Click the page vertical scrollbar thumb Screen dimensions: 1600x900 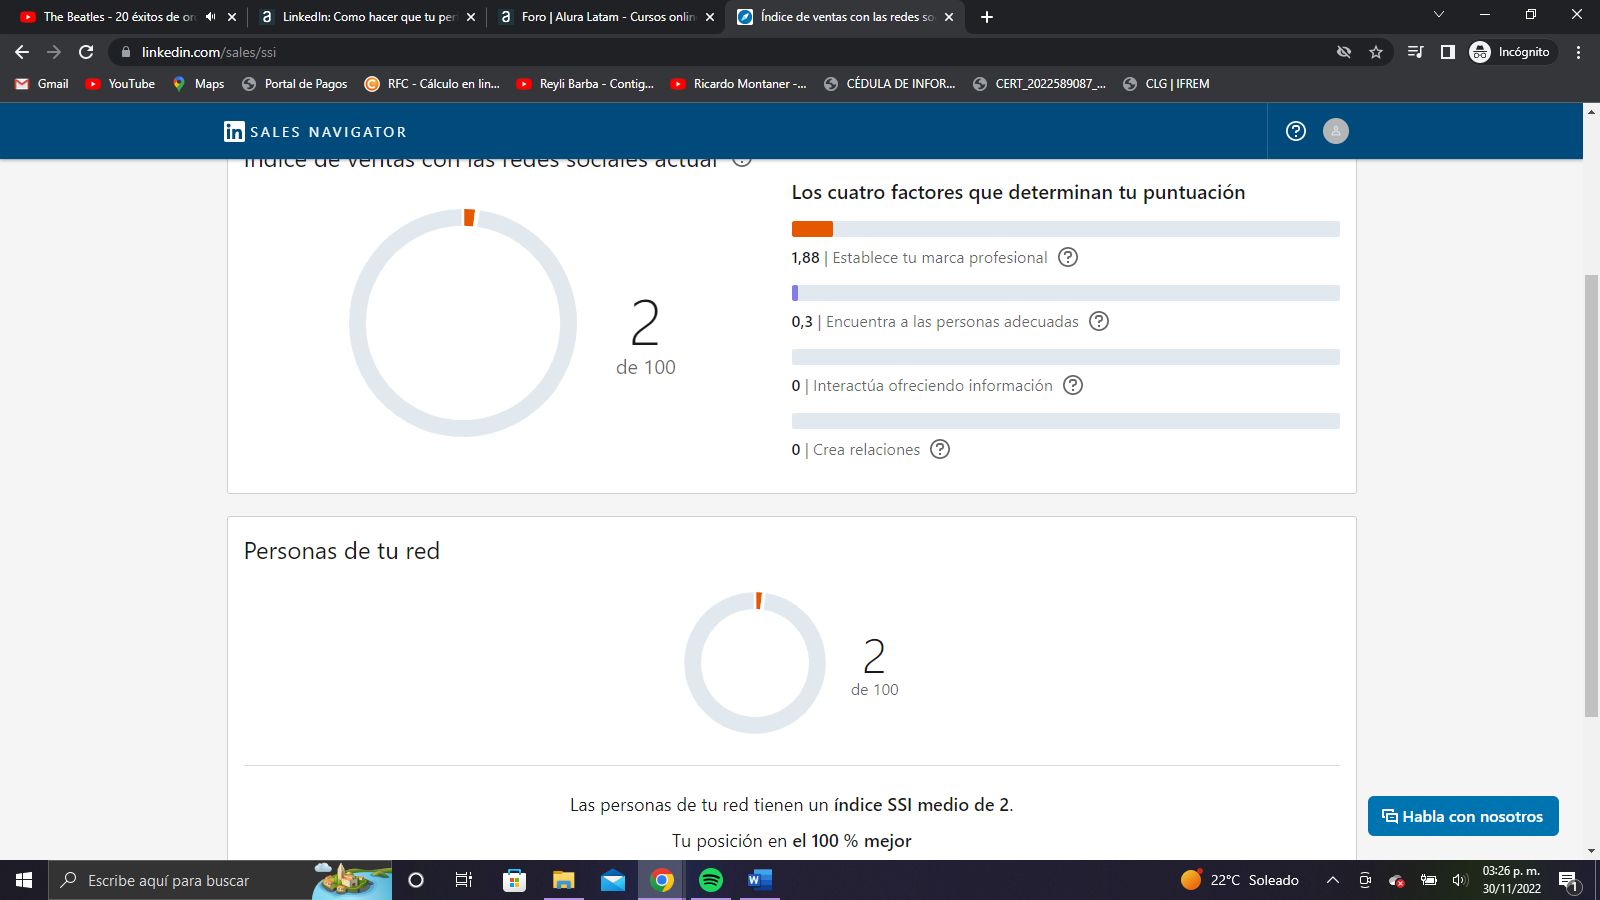[x=1591, y=495]
